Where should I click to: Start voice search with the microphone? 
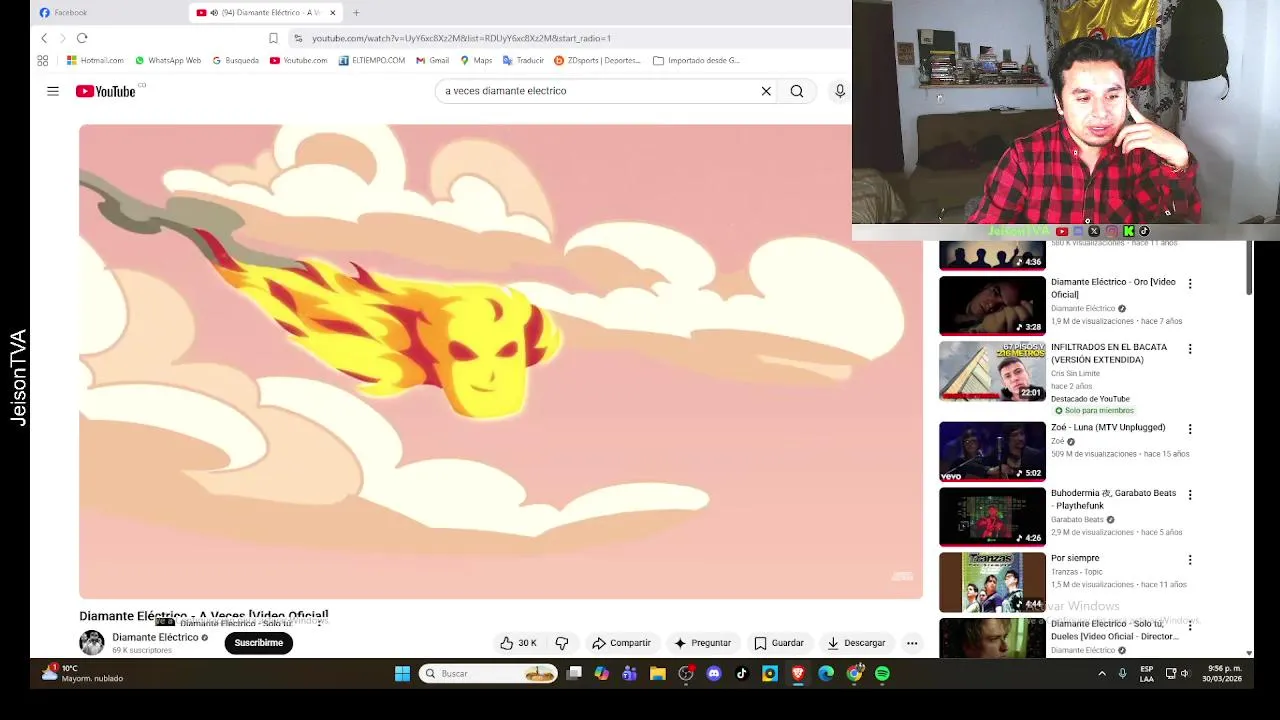pyautogui.click(x=840, y=91)
